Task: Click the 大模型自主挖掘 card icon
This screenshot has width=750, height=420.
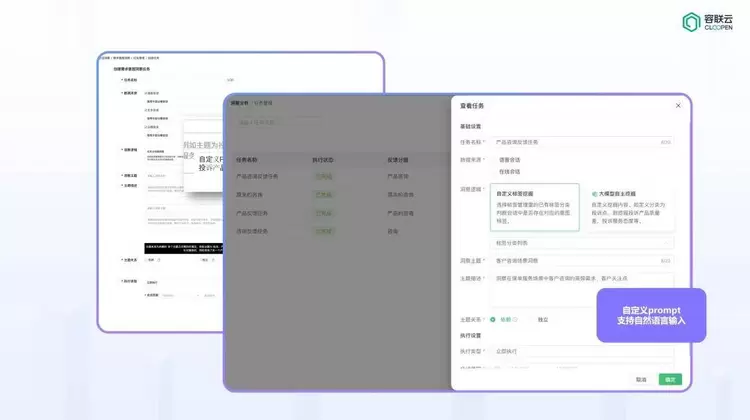Action: (596, 193)
